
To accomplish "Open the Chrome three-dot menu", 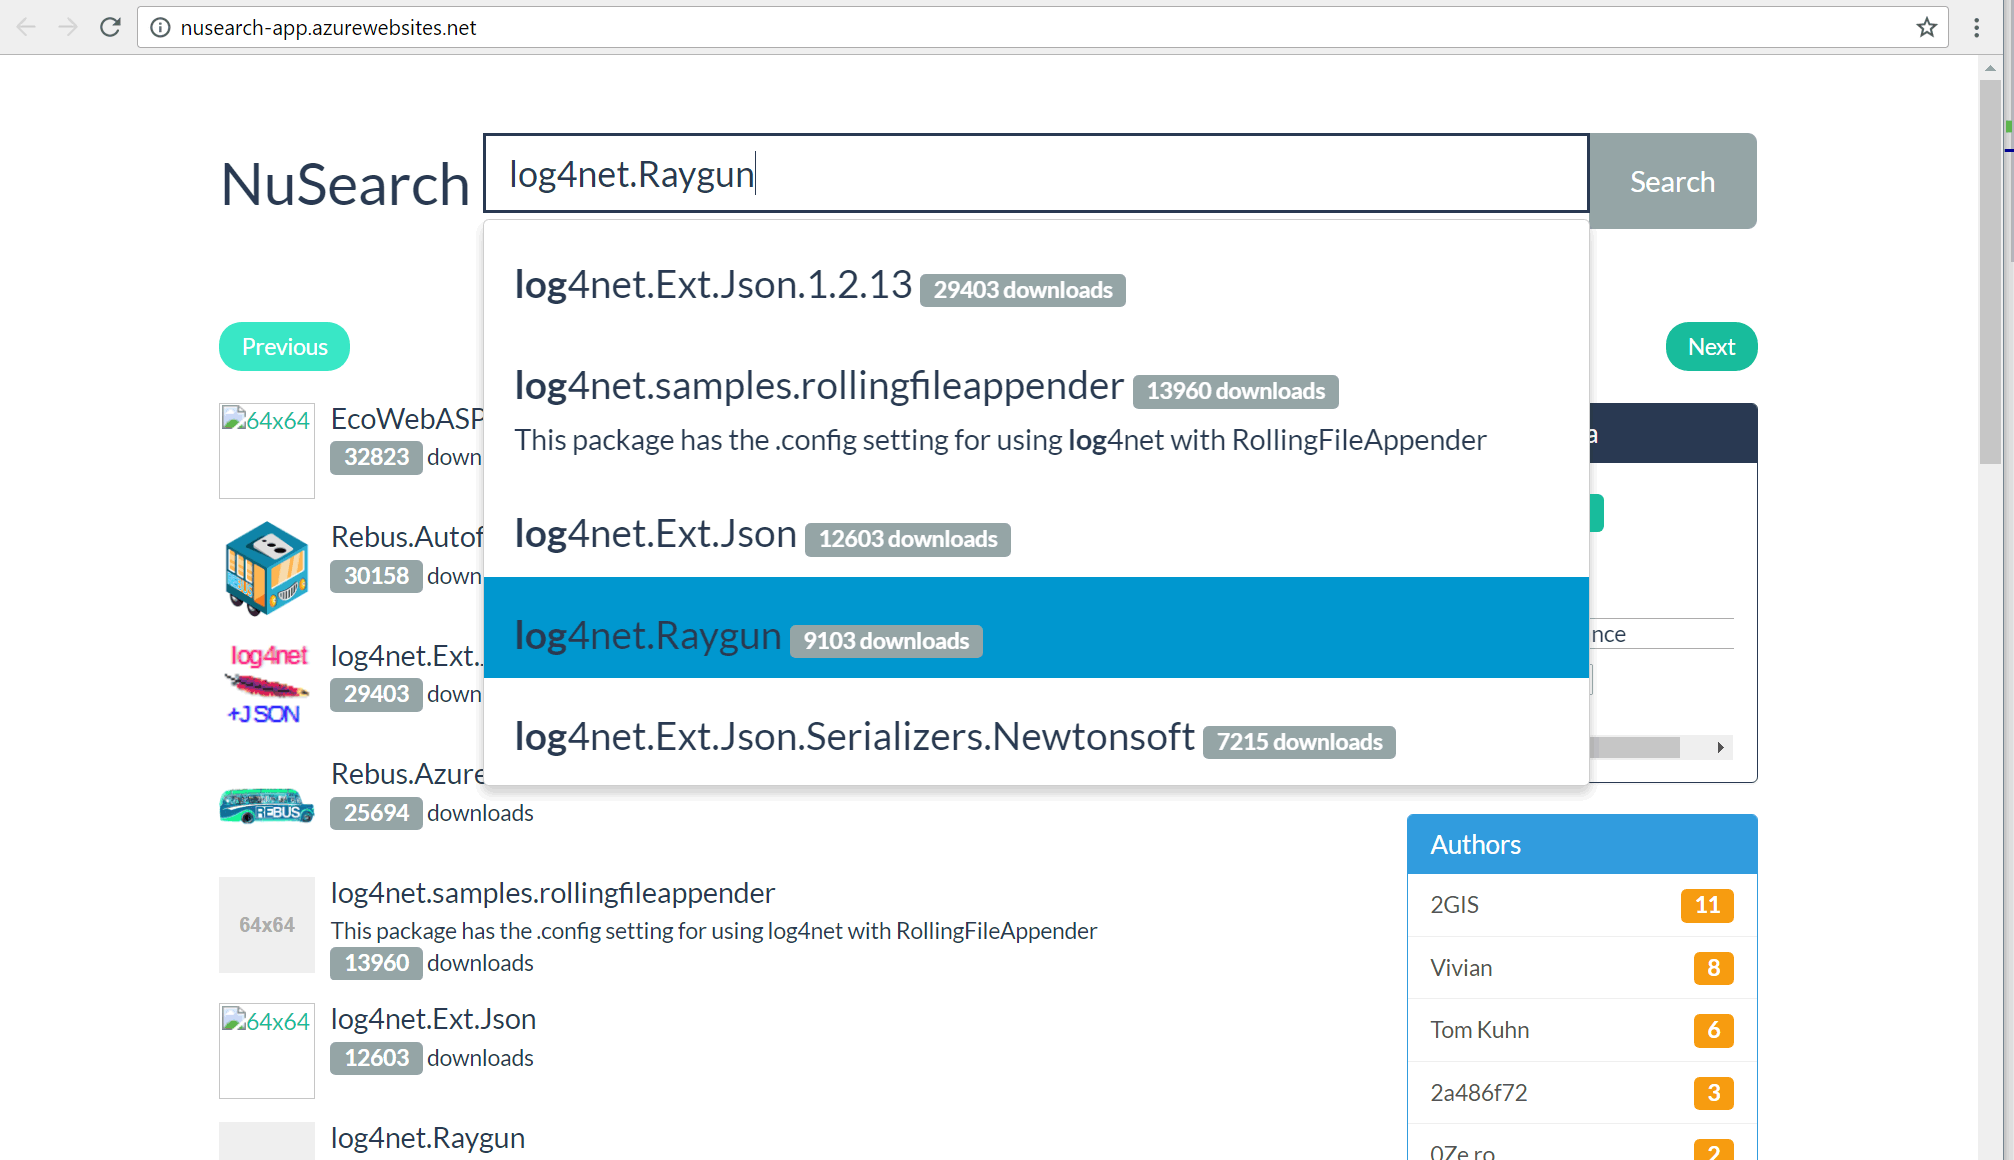I will 1976,27.
